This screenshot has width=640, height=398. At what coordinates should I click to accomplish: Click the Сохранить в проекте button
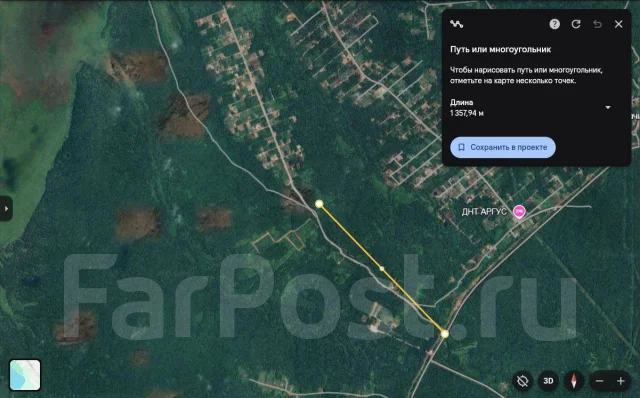[x=503, y=147]
